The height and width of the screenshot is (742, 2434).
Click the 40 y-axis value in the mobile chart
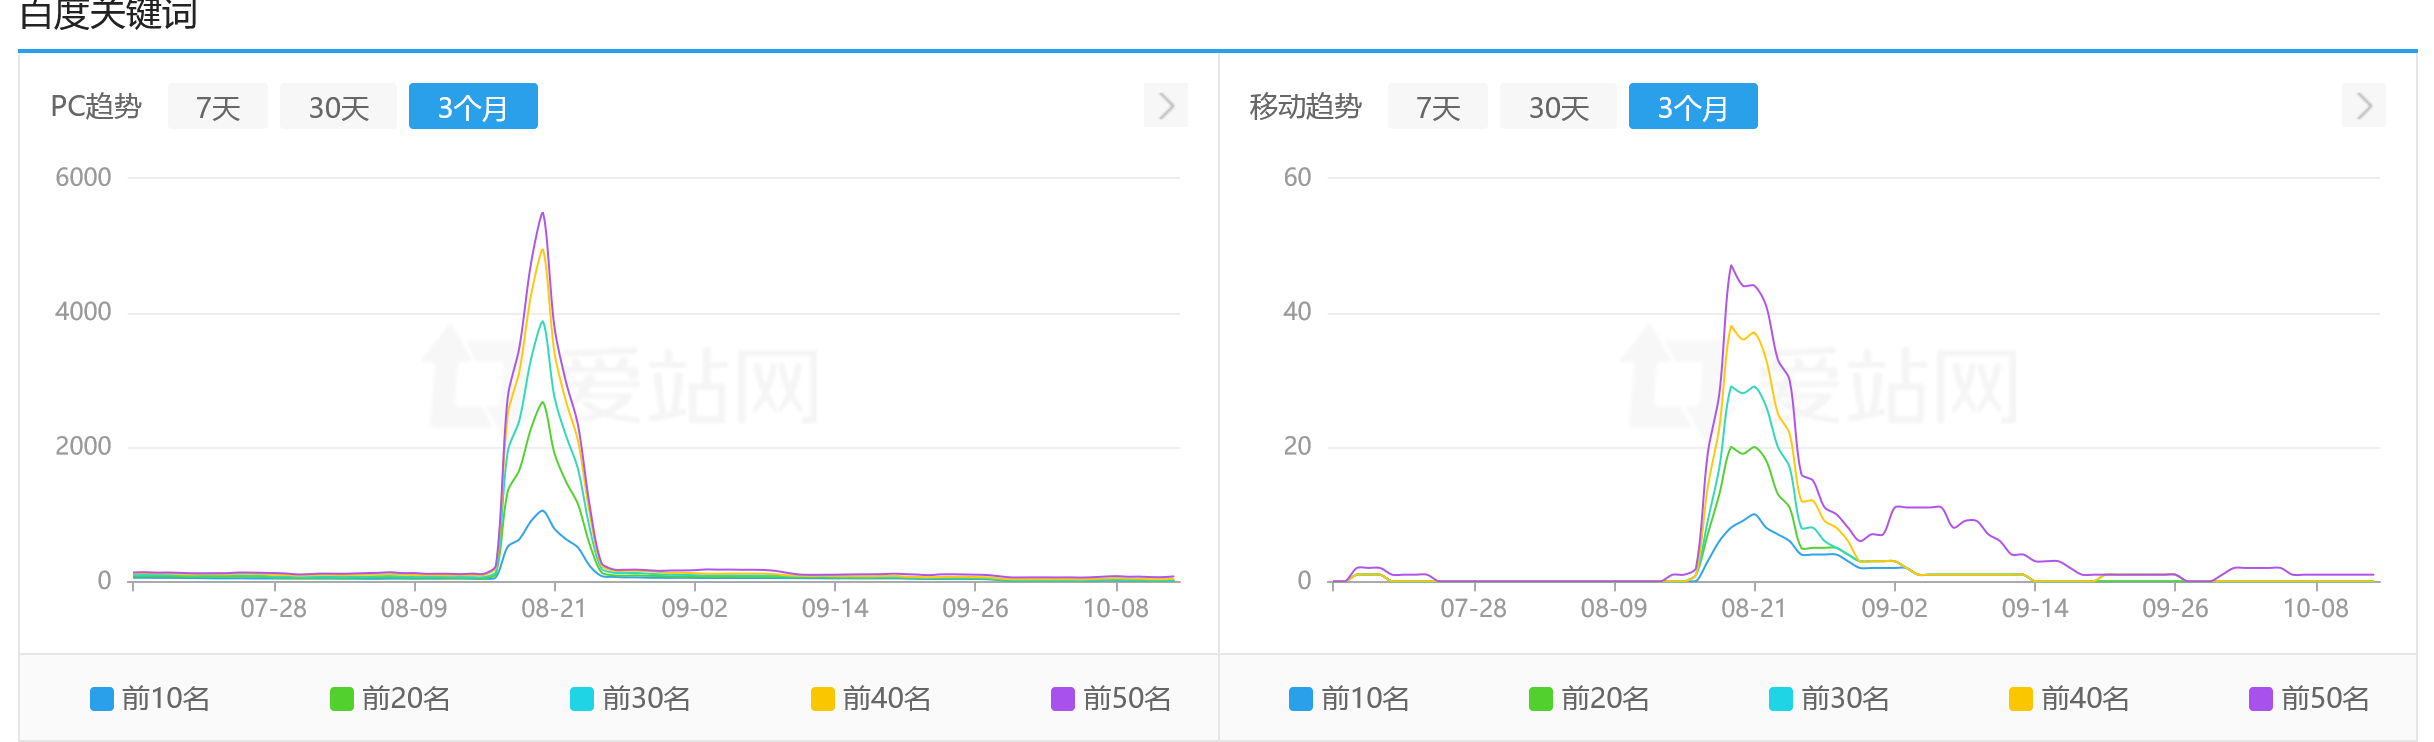pyautogui.click(x=1297, y=312)
